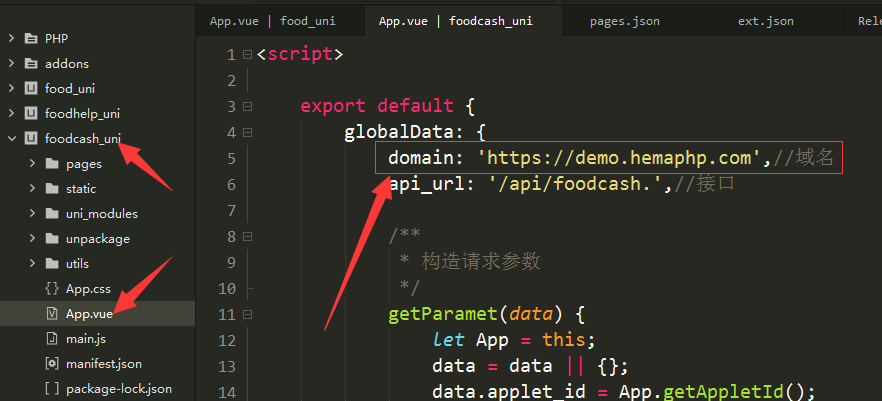Viewport: 882px width, 401px height.
Task: Expand the utils folder chevron
Action: 33,264
